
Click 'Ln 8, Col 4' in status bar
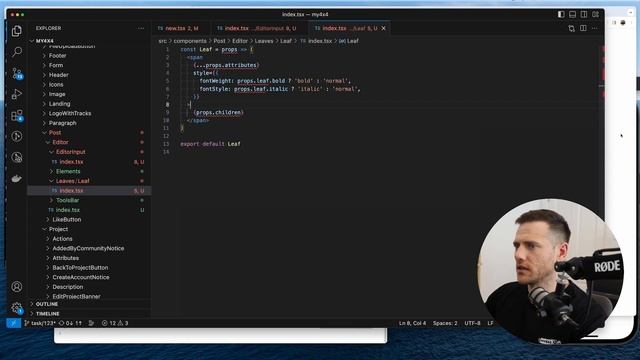coord(412,323)
